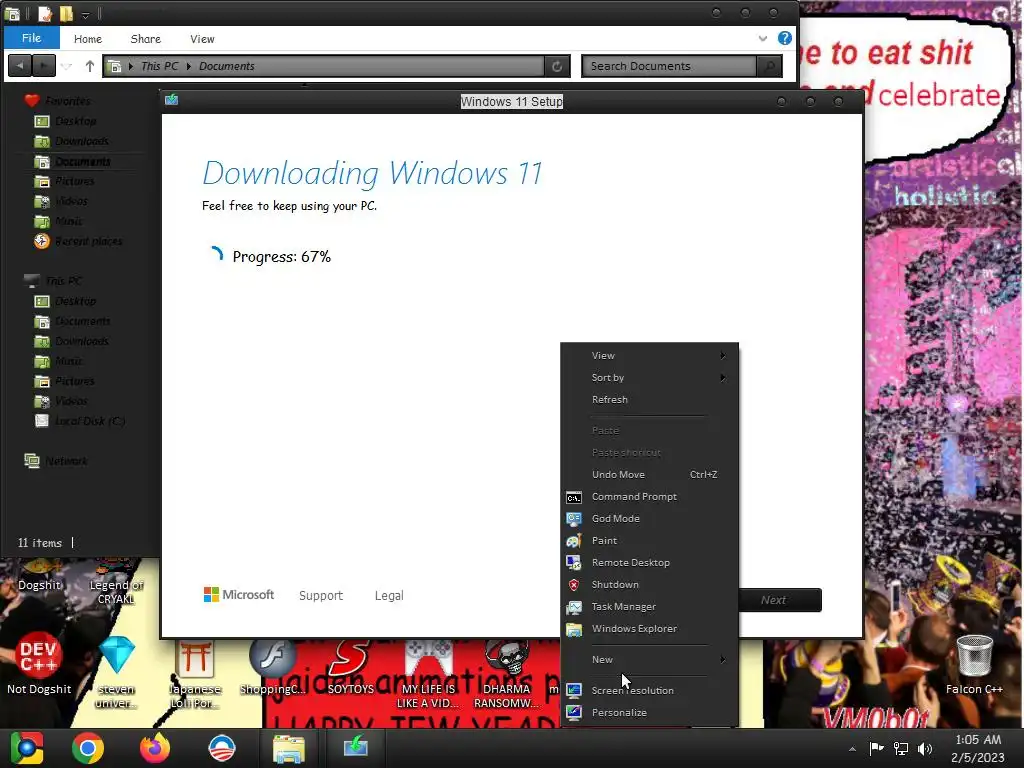Click Favorites heart heading

(67, 101)
